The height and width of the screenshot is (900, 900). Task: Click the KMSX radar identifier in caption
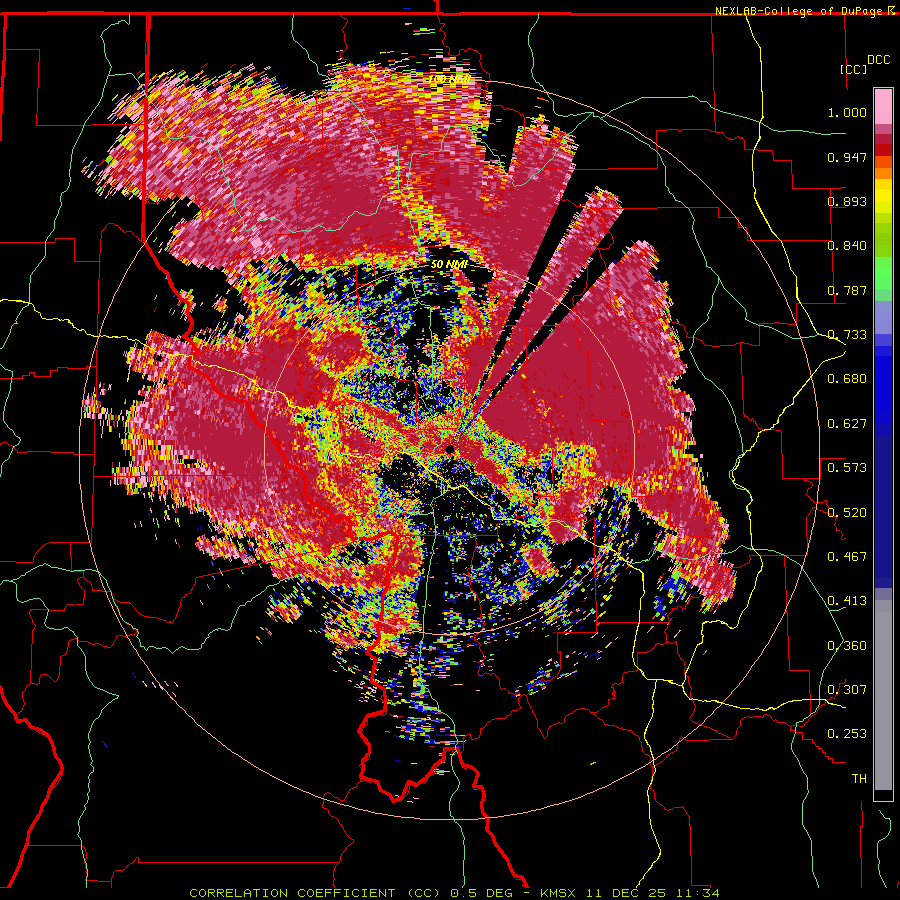560,893
